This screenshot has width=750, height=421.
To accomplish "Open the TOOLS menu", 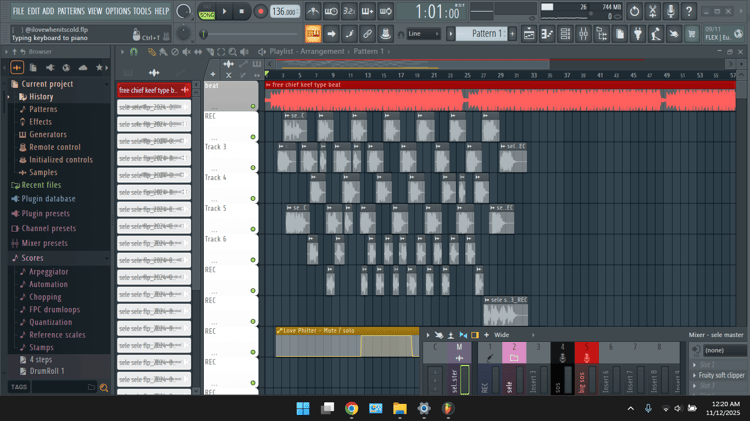I will point(142,11).
